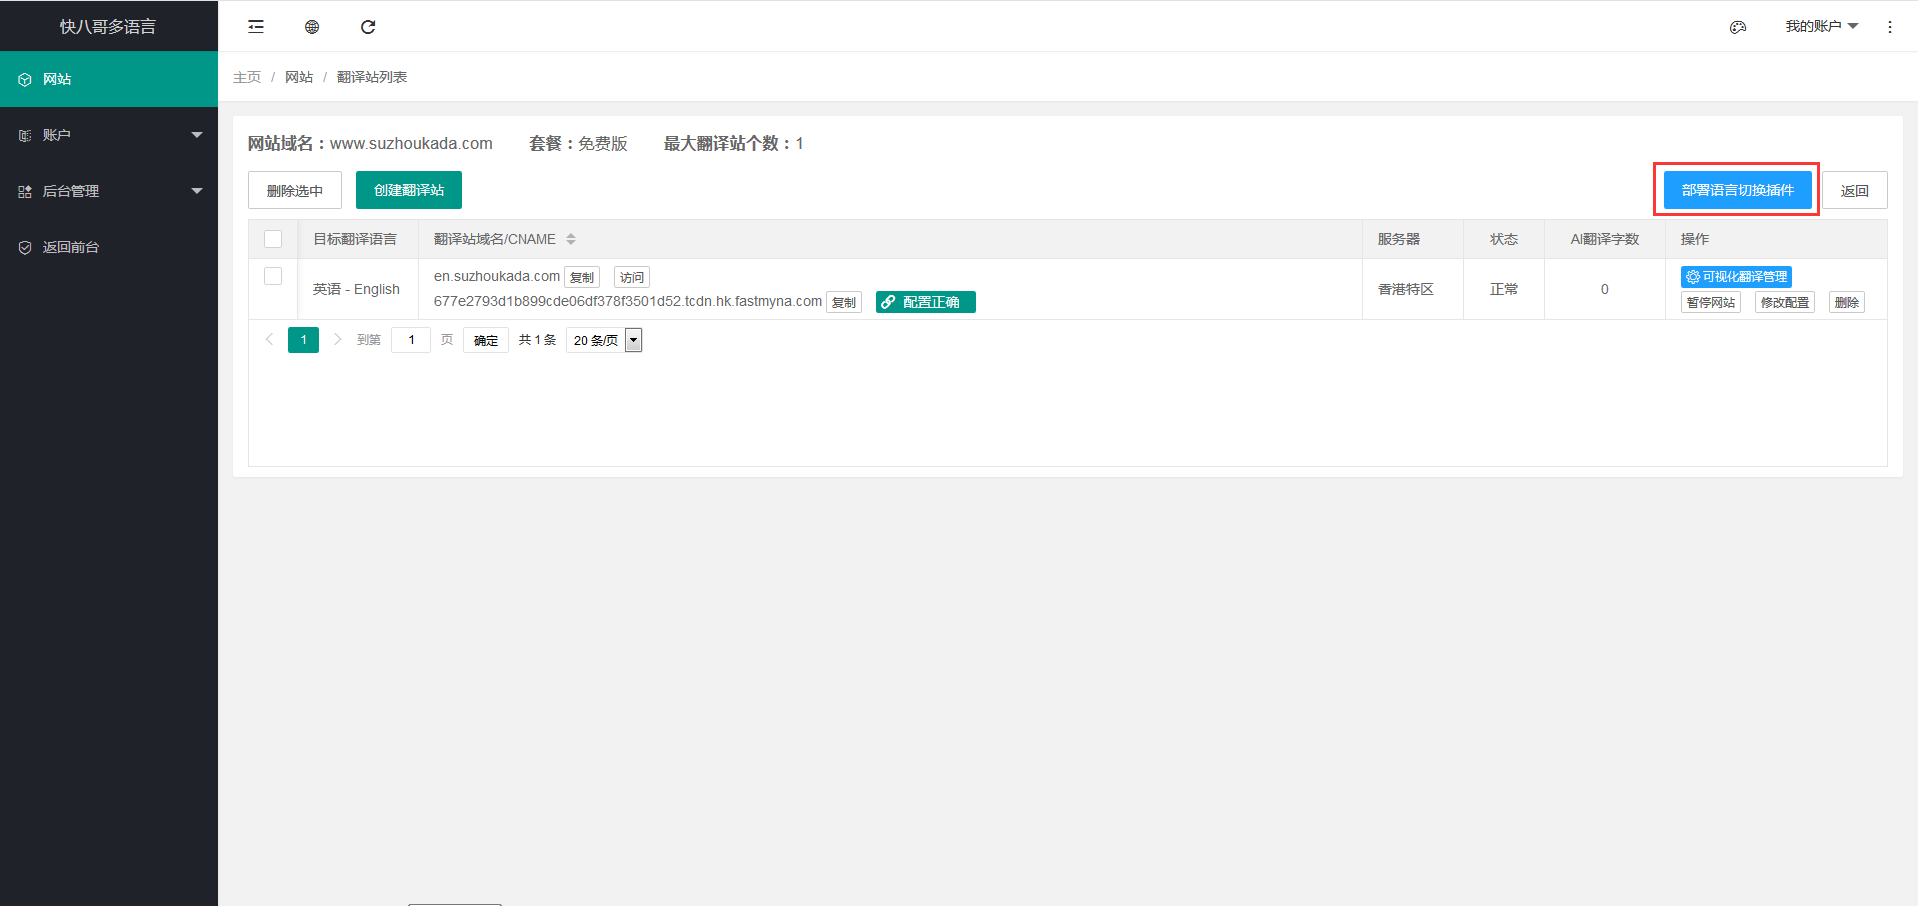Image resolution: width=1918 pixels, height=906 pixels.
Task: Click the 状态 column header
Action: tap(1504, 239)
